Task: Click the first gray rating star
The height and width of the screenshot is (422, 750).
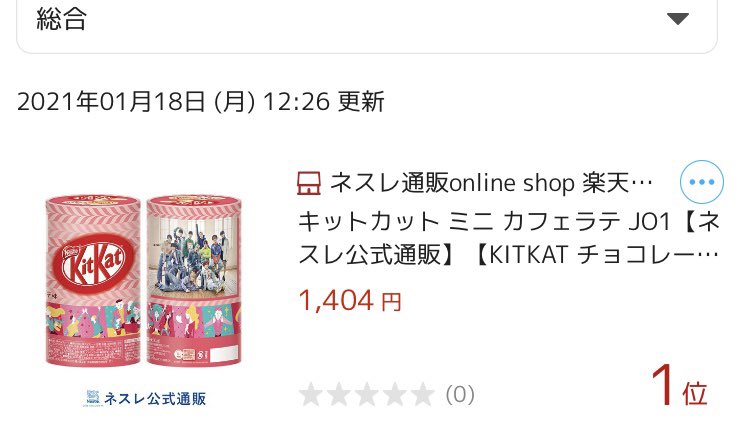Action: (x=310, y=395)
